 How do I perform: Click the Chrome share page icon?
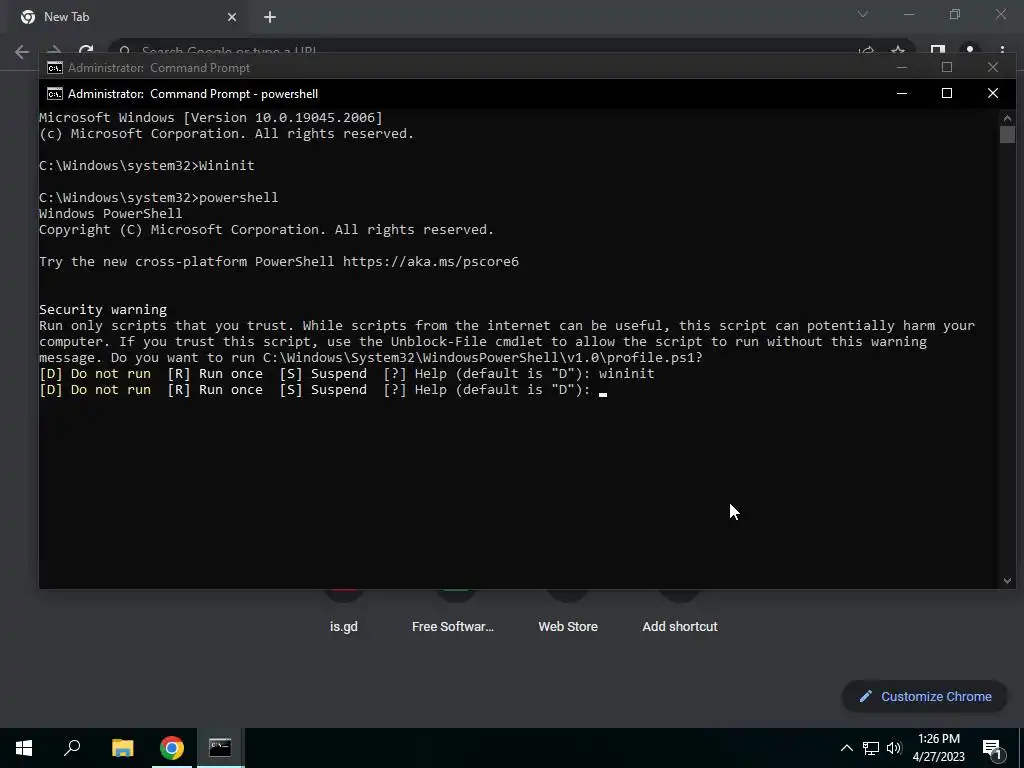[x=867, y=51]
